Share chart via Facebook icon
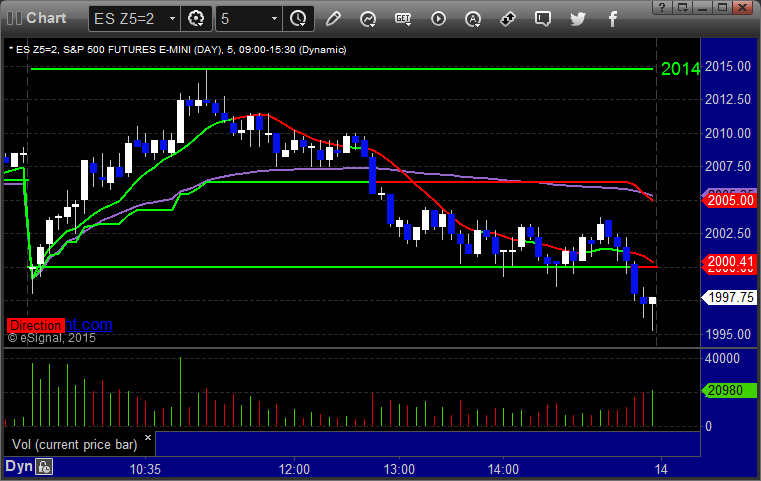The image size is (761, 481). pos(613,19)
